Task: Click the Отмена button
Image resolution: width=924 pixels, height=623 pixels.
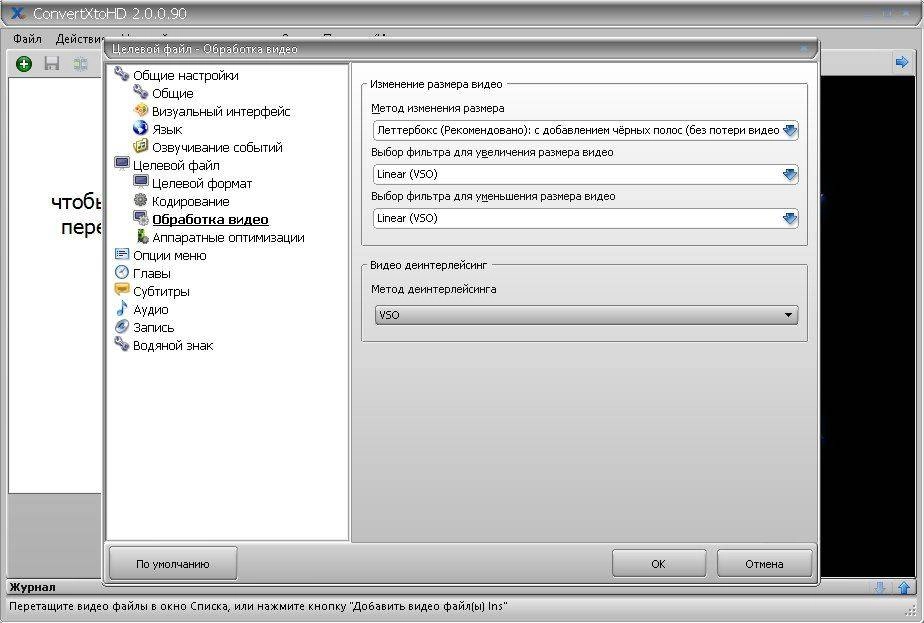Action: pos(764,564)
